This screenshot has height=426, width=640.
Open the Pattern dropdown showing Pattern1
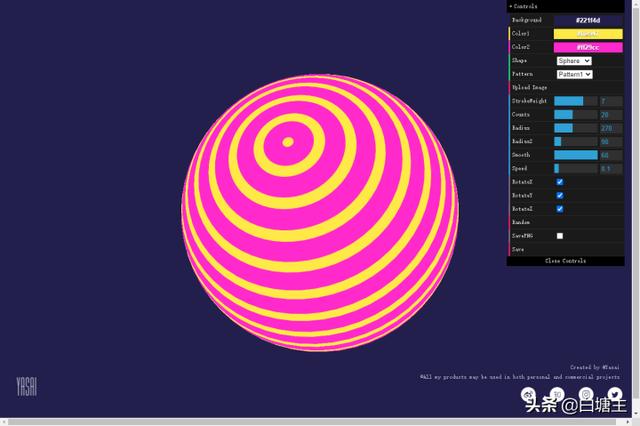(574, 74)
